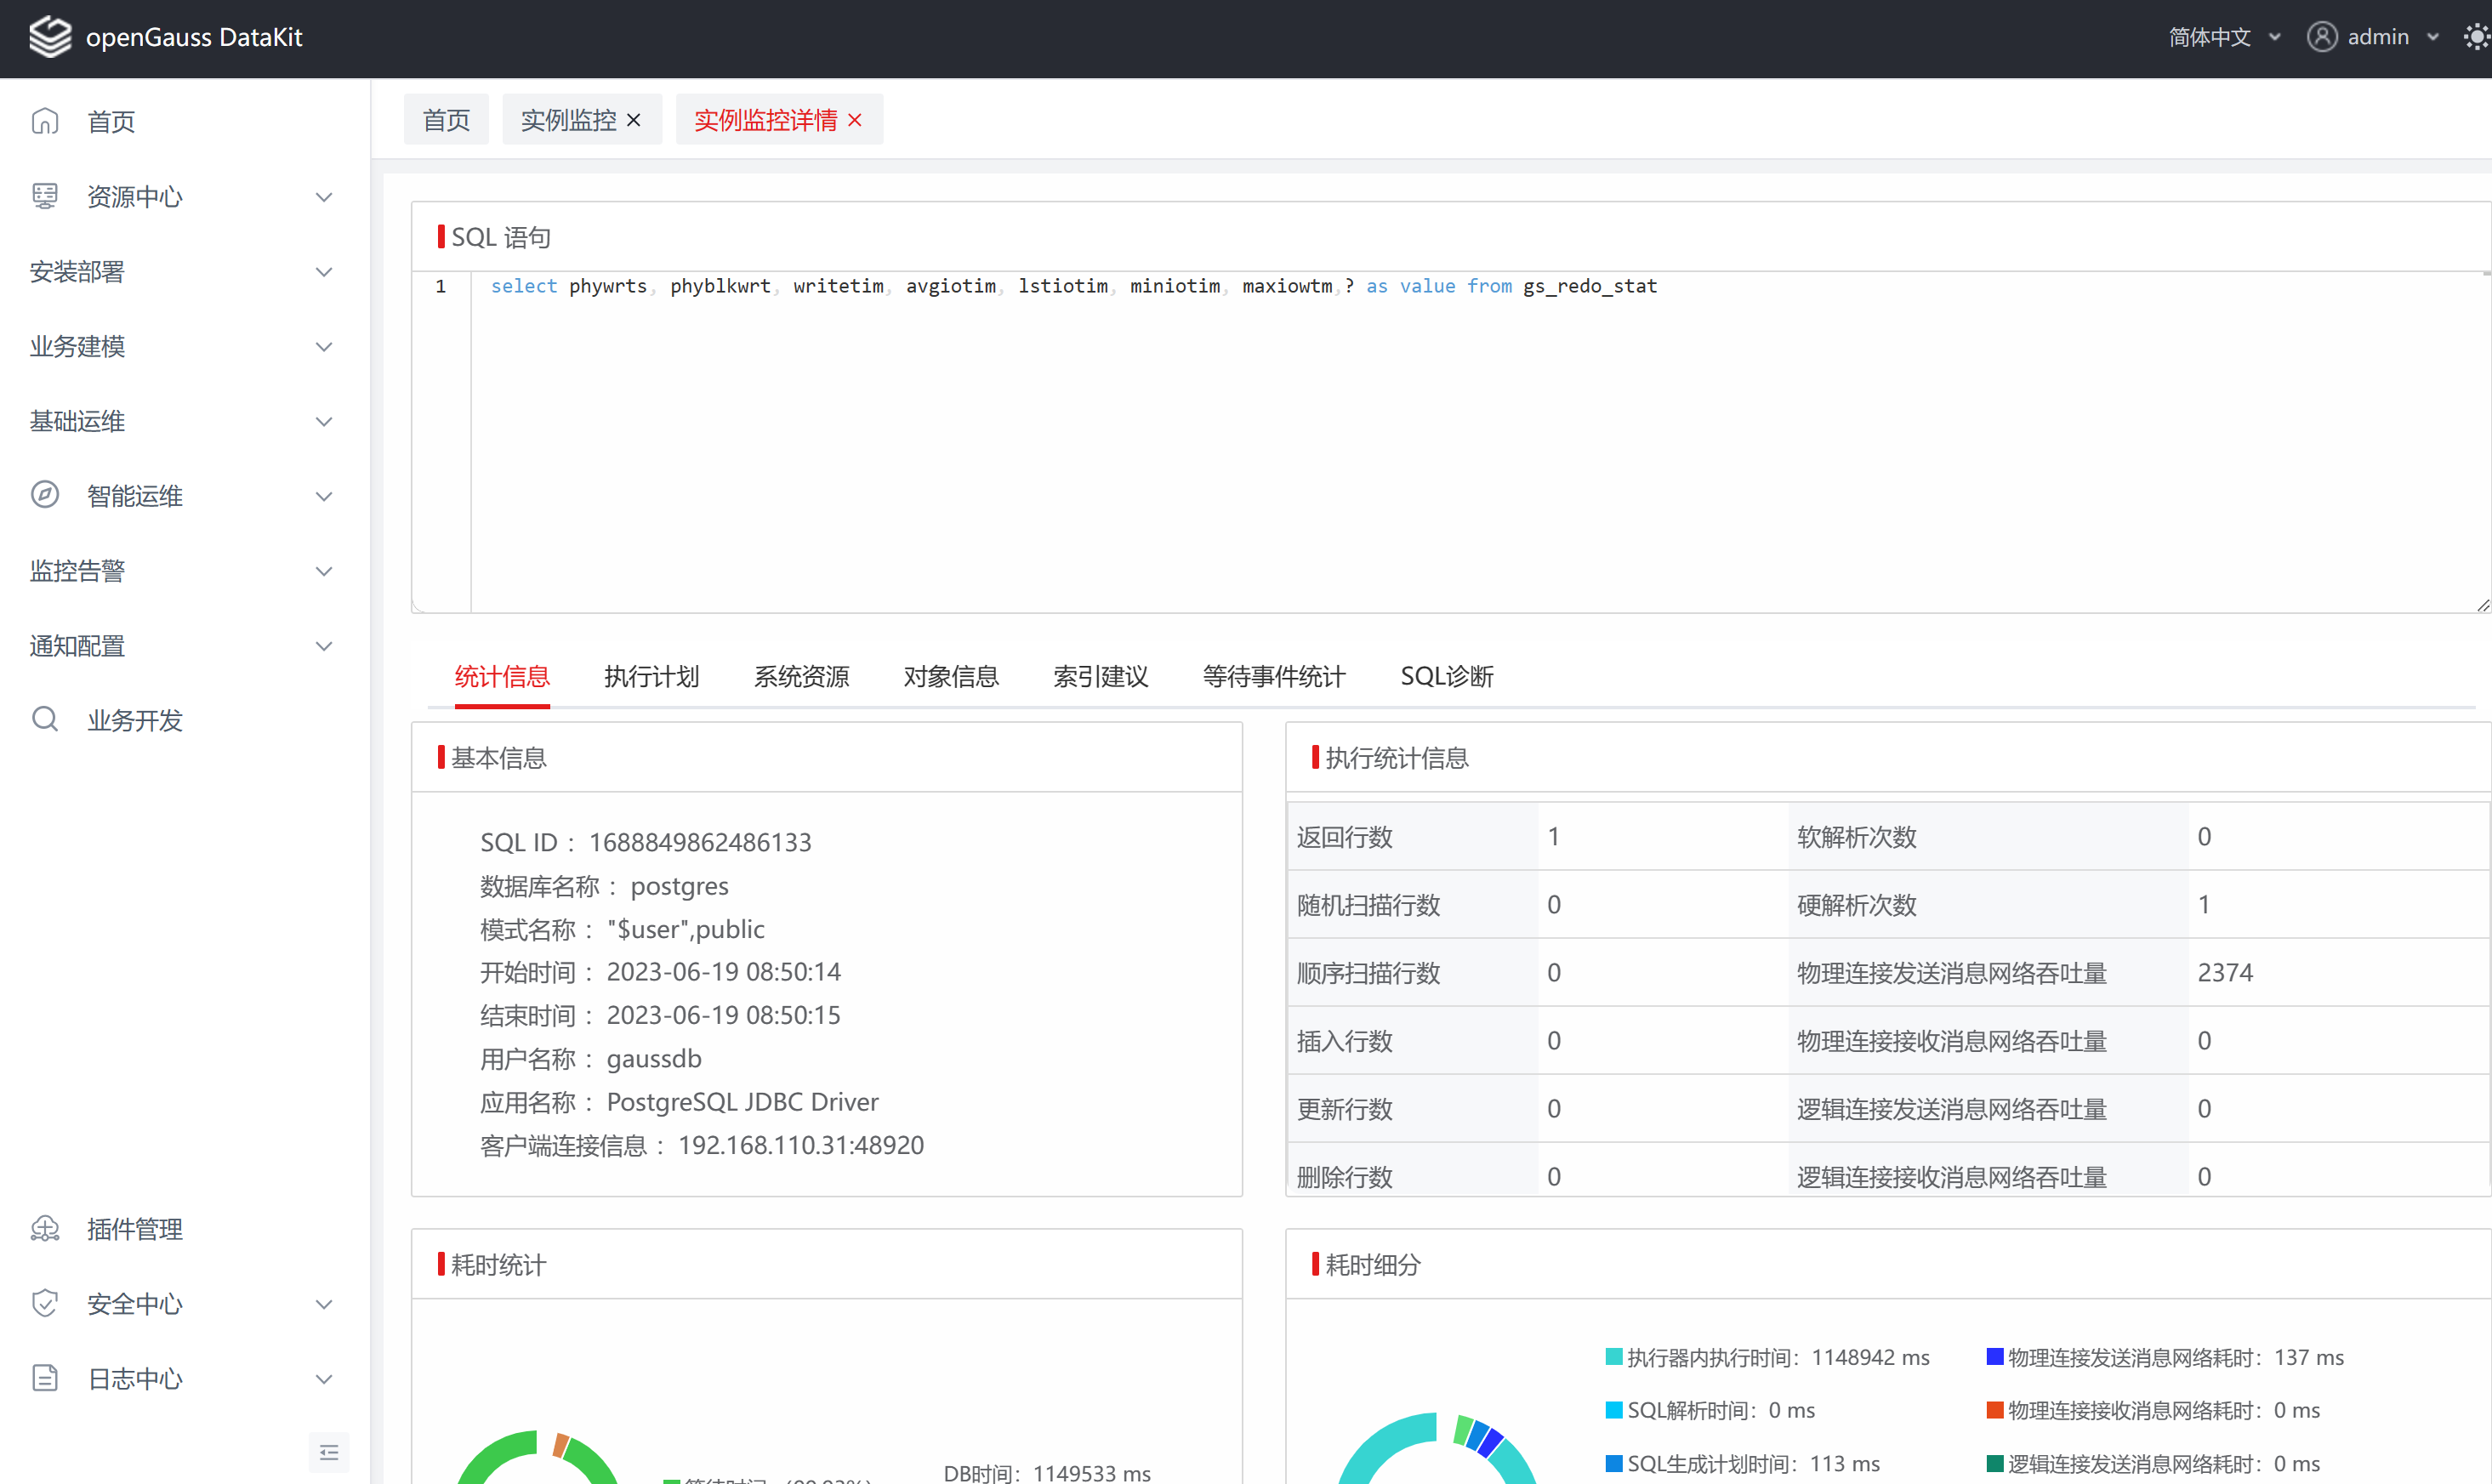Screen dimensions: 2492x1484
Task: Click start time 2023-06-19 08:50:14
Action: 724,972
